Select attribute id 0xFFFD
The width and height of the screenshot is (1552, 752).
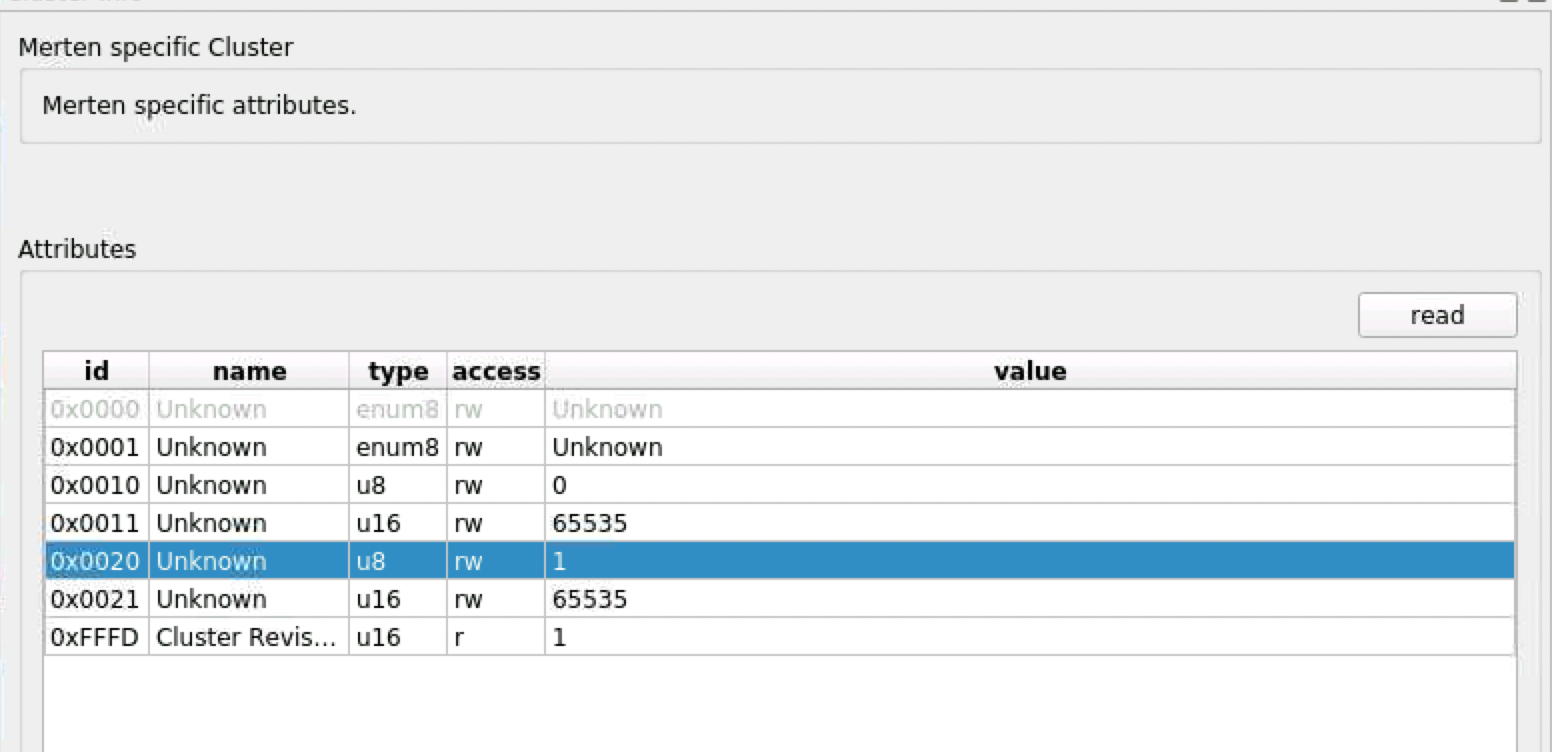pos(96,637)
